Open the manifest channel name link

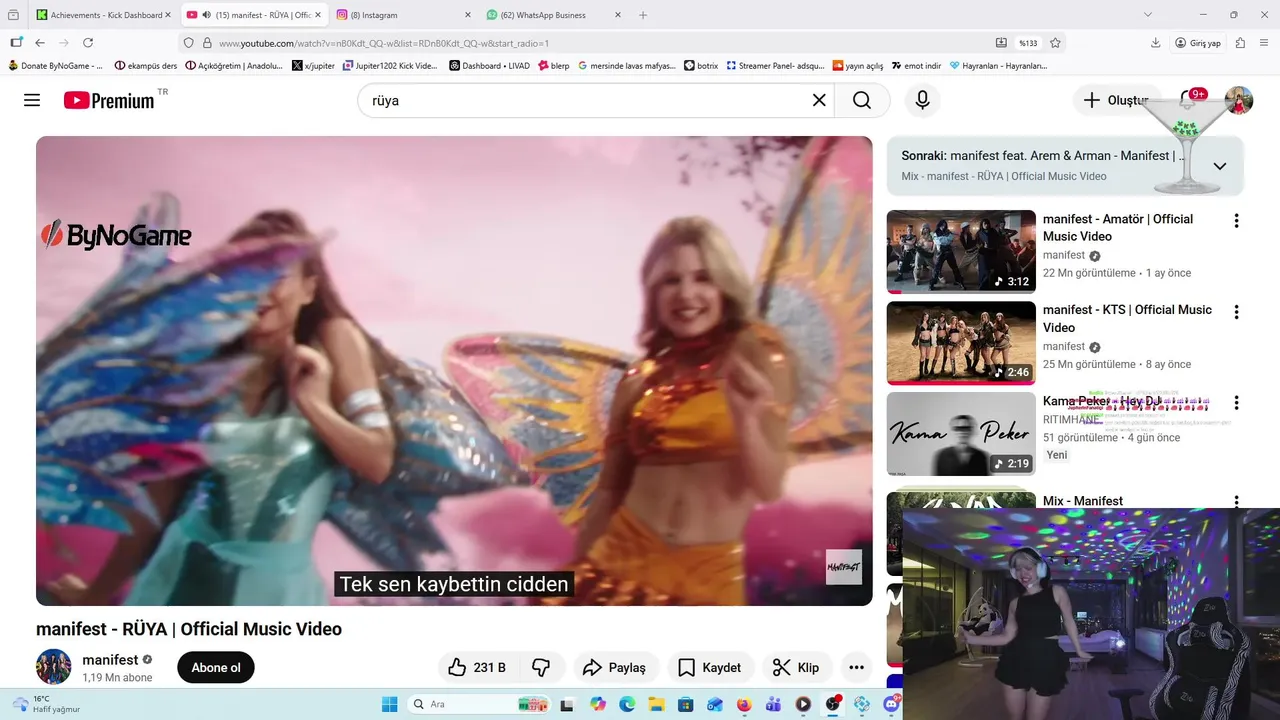click(110, 660)
